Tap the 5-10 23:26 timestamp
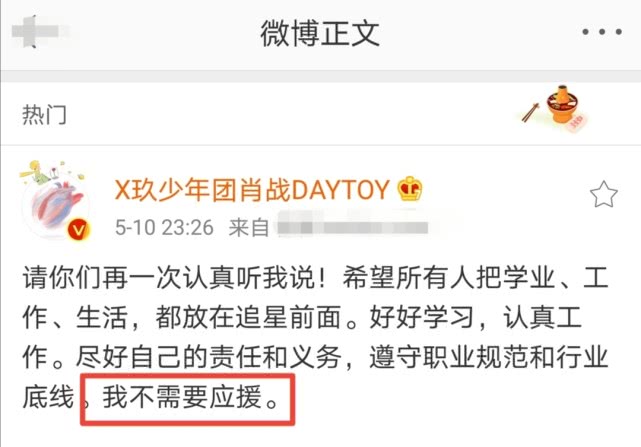Image resolution: width=641 pixels, height=447 pixels. pos(164,227)
